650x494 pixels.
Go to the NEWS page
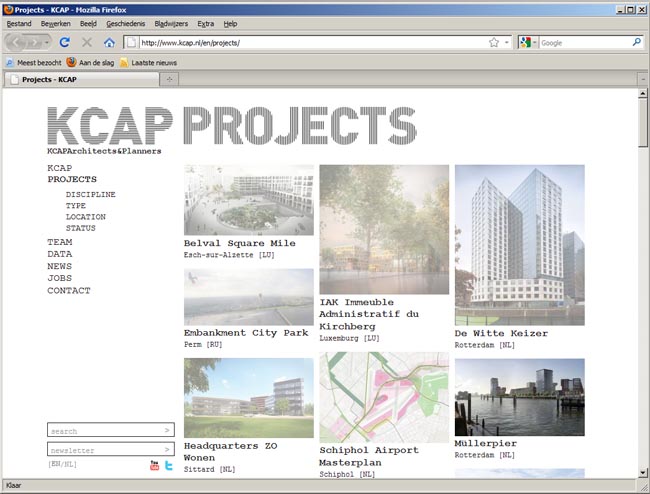pyautogui.click(x=60, y=266)
